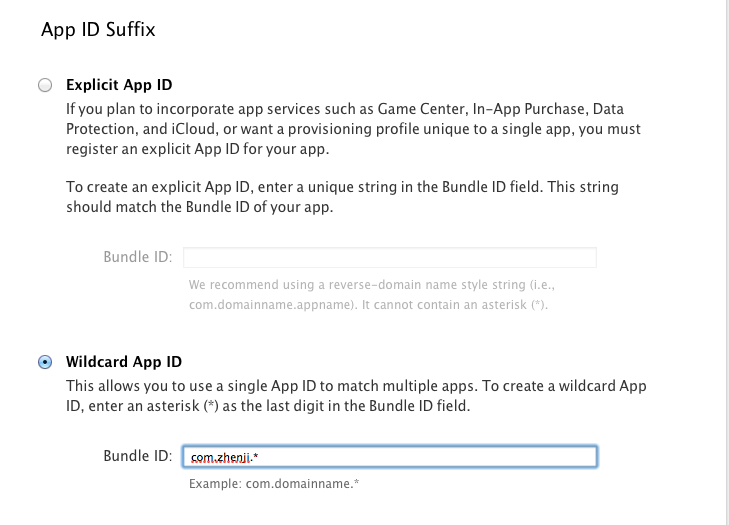Click the Example: com.domainname.* hint text
This screenshot has height=525, width=729.
pos(274,484)
